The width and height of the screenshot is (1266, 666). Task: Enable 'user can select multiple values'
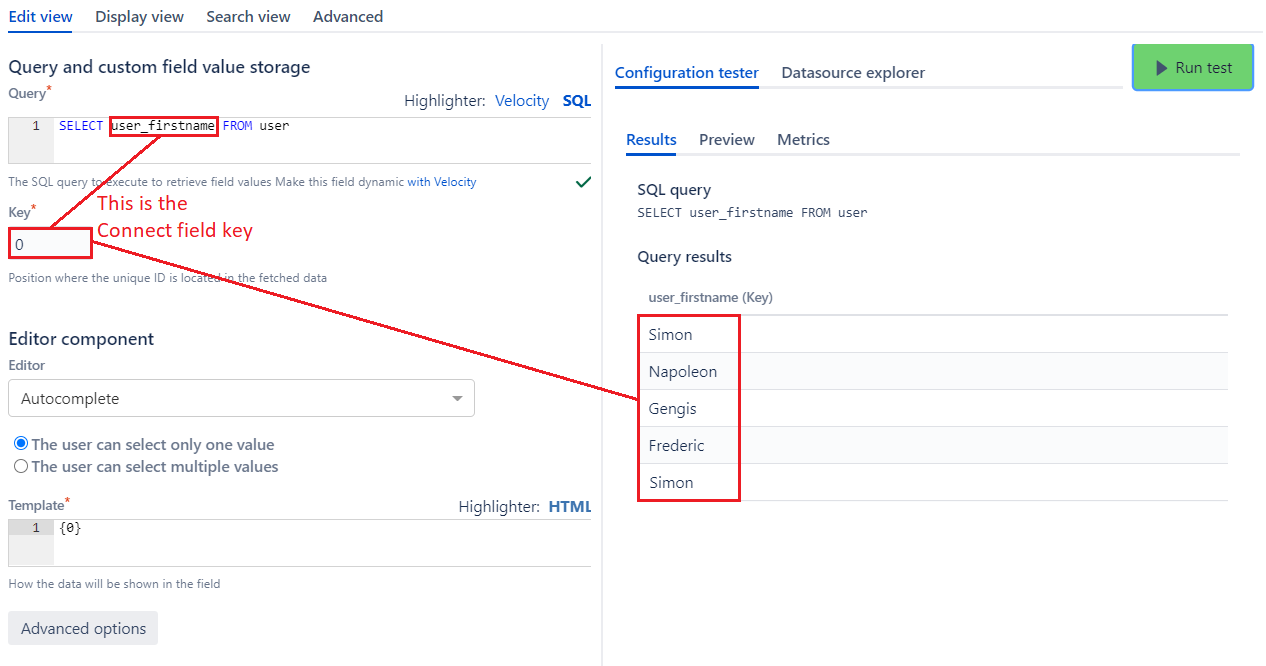[21, 466]
